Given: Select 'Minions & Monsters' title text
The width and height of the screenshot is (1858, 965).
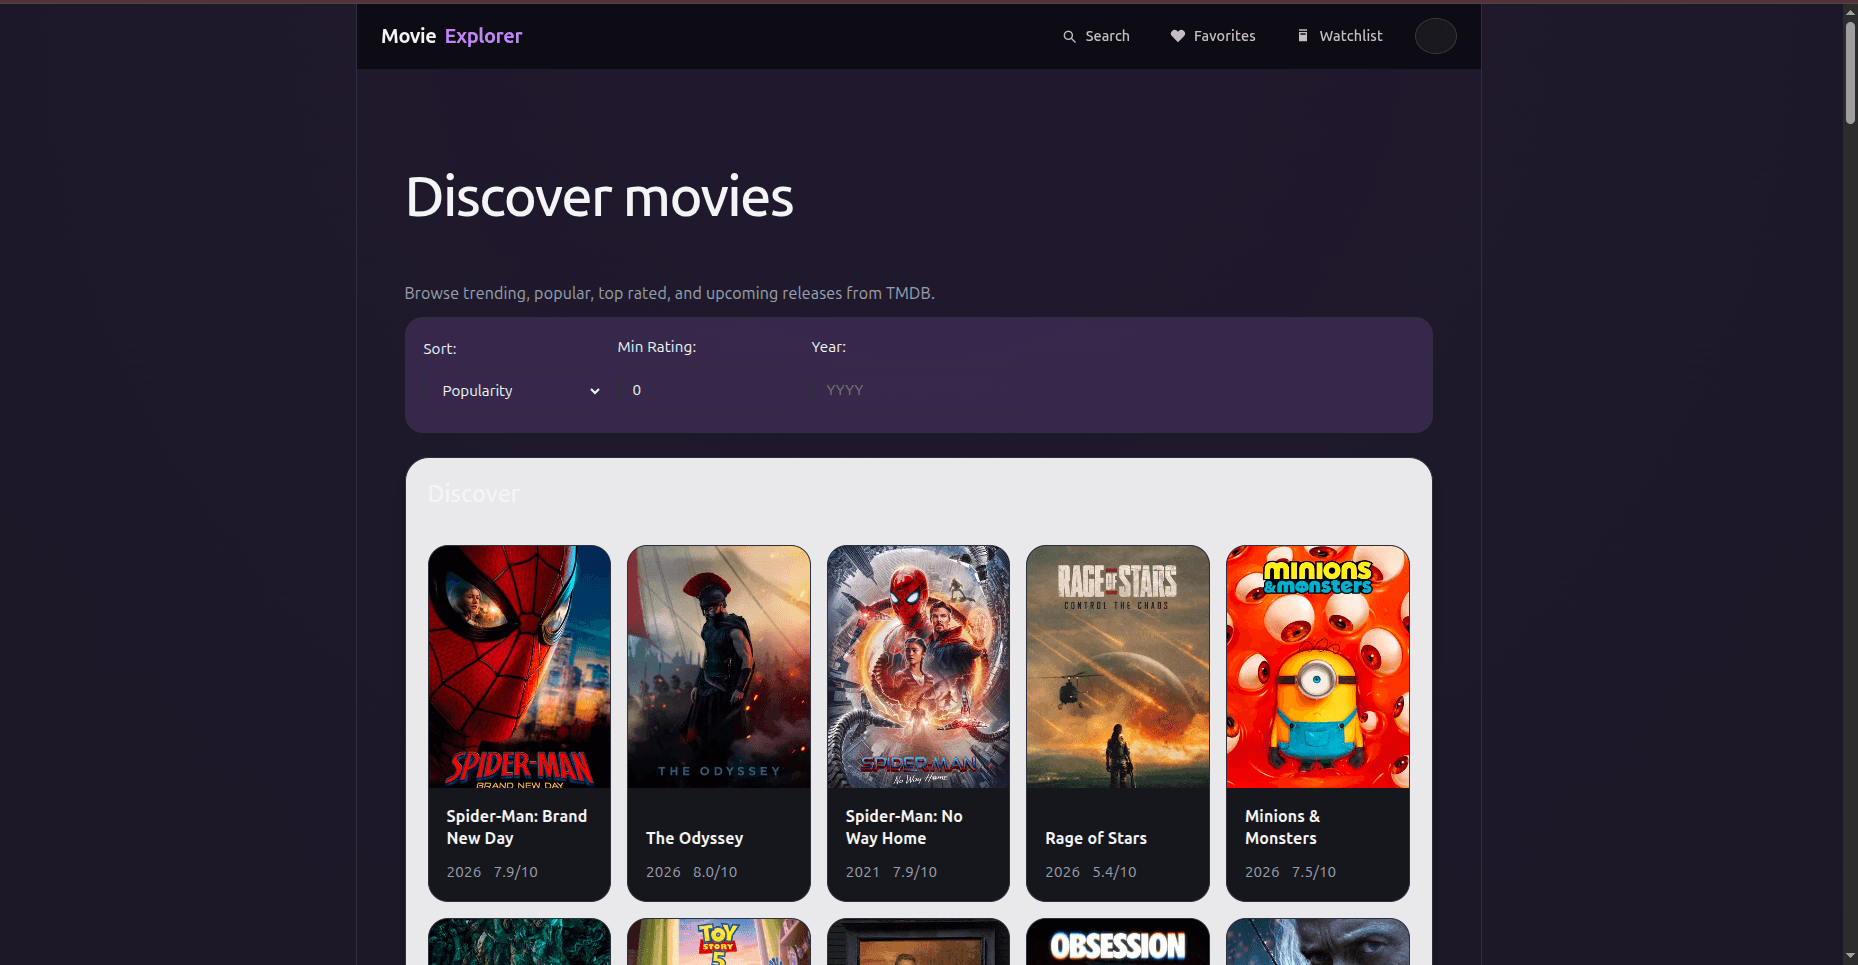Looking at the screenshot, I should (x=1282, y=827).
